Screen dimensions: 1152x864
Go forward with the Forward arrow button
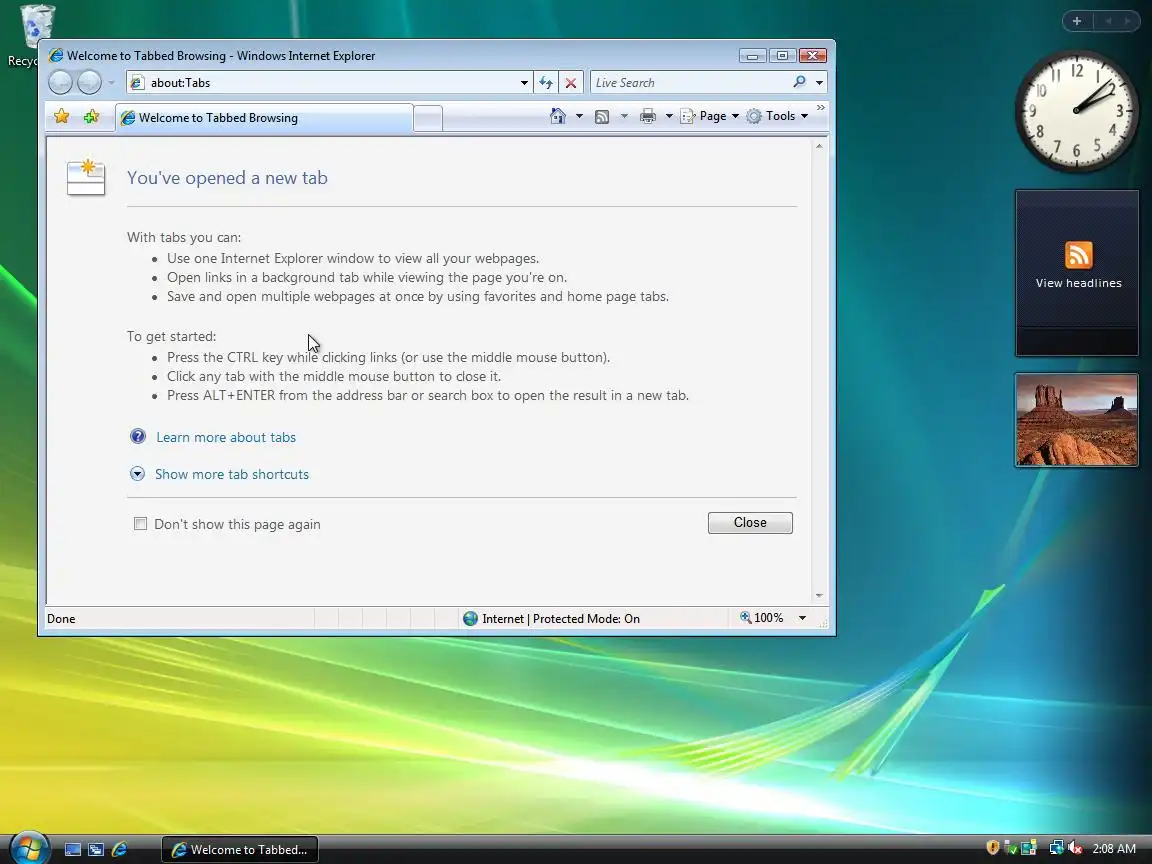coord(89,82)
